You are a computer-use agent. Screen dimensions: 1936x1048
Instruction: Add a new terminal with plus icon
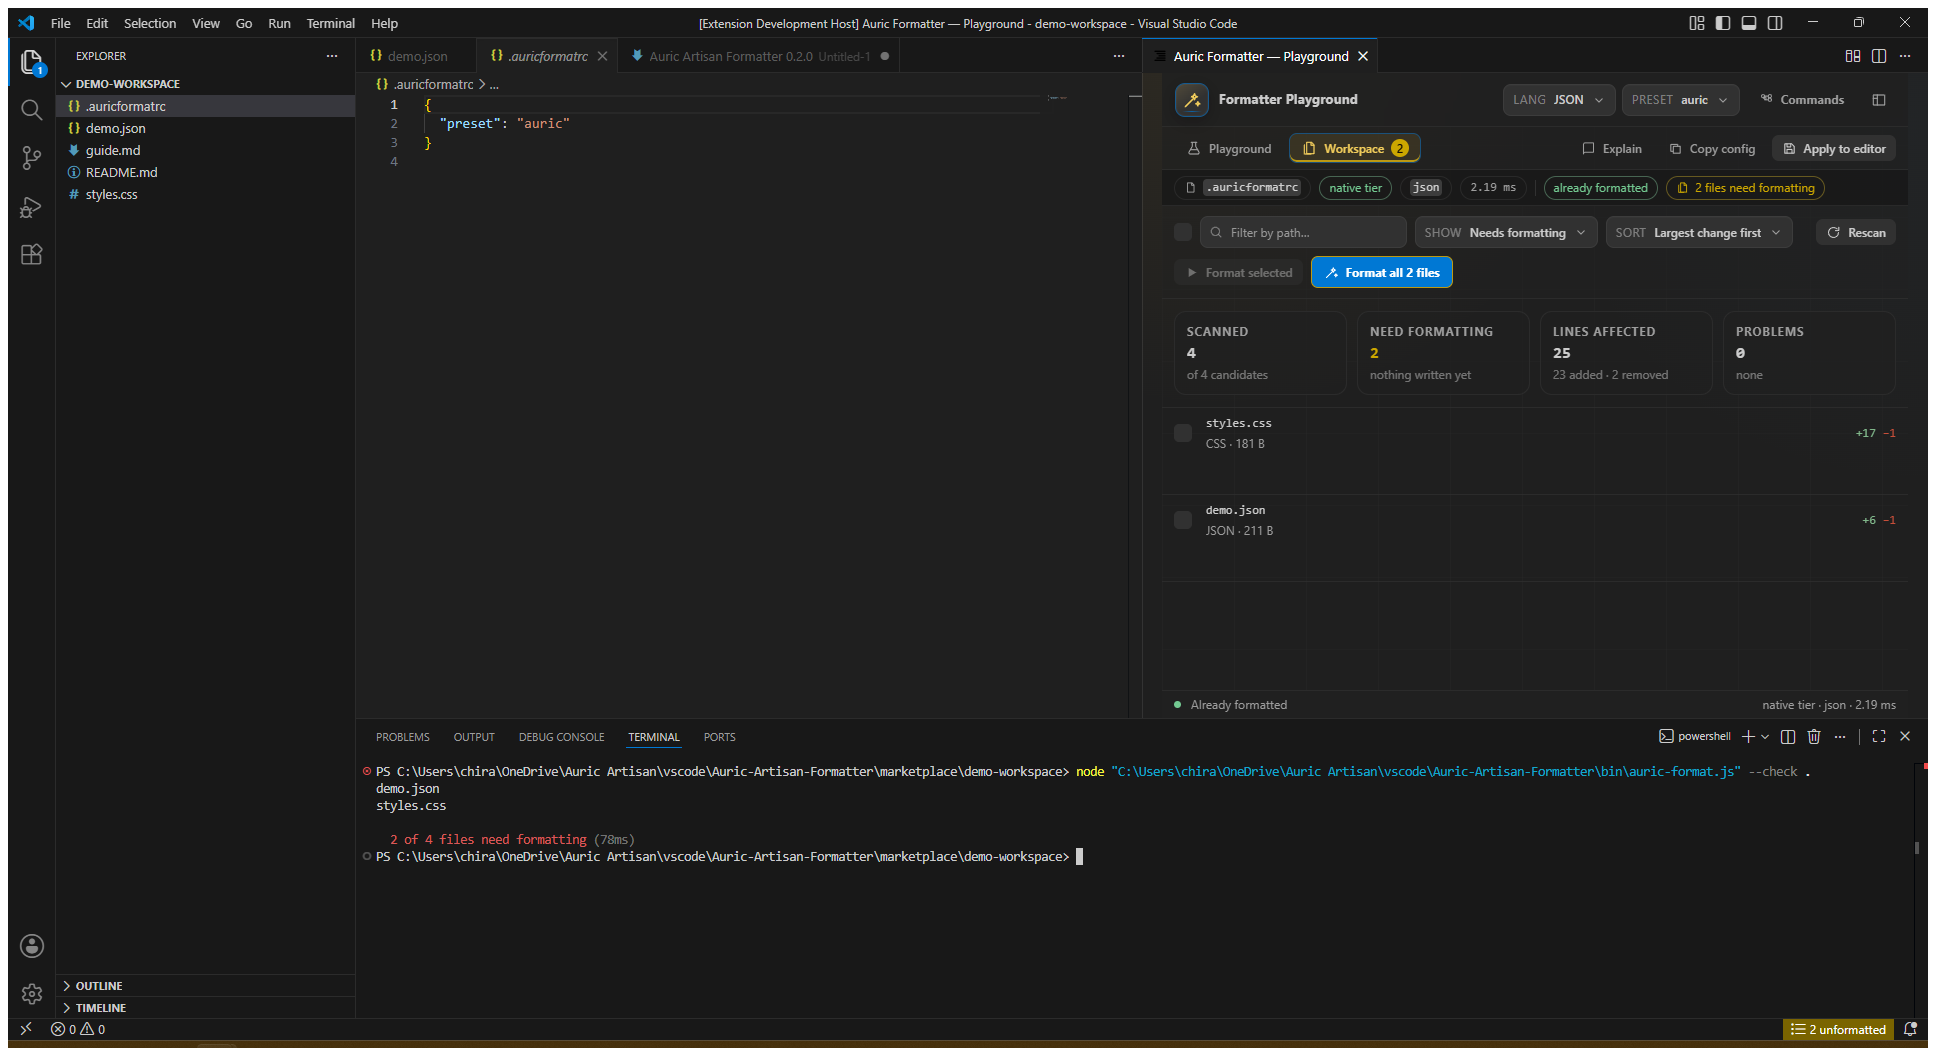1748,737
